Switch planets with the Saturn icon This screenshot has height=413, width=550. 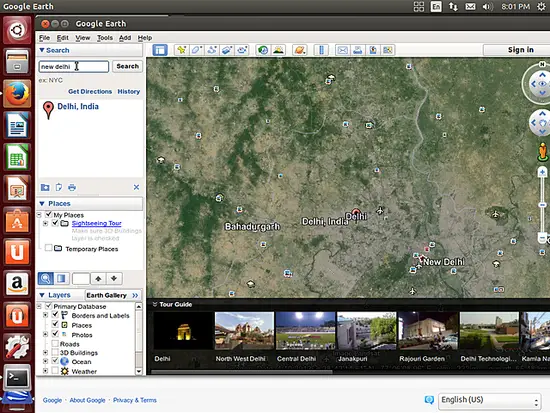[x=300, y=50]
